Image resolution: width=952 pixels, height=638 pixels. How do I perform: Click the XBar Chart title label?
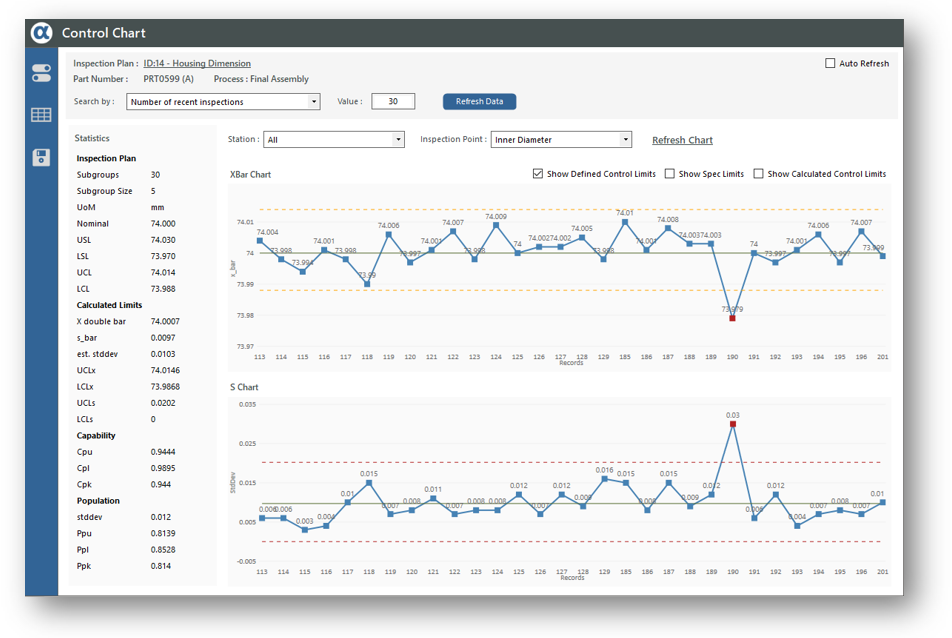pyautogui.click(x=250, y=175)
